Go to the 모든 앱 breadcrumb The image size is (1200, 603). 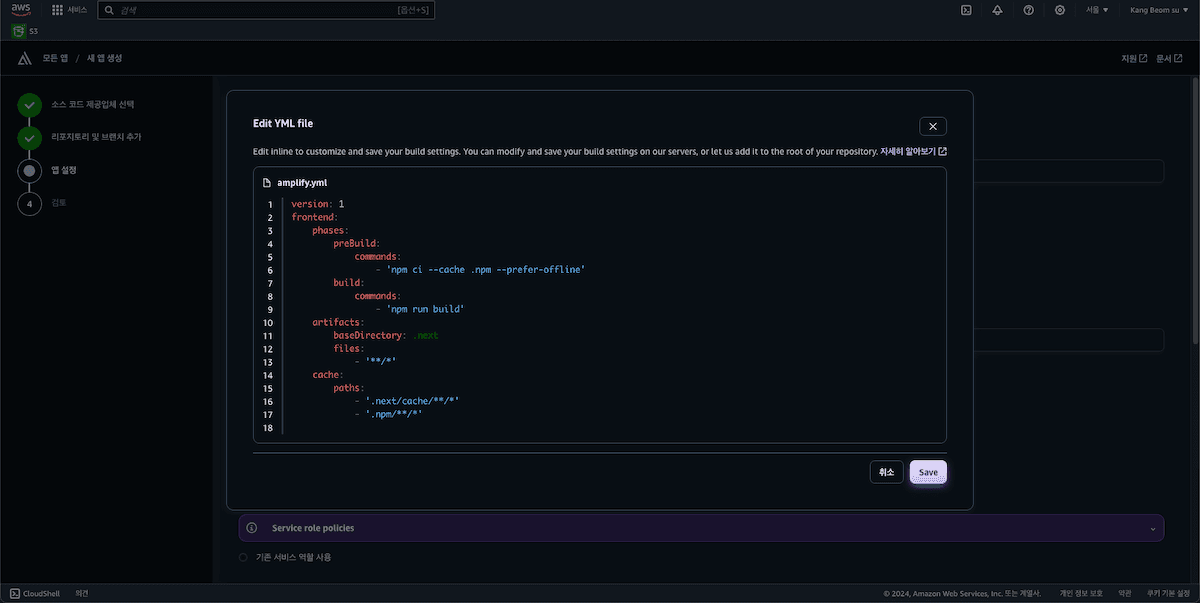coord(55,58)
